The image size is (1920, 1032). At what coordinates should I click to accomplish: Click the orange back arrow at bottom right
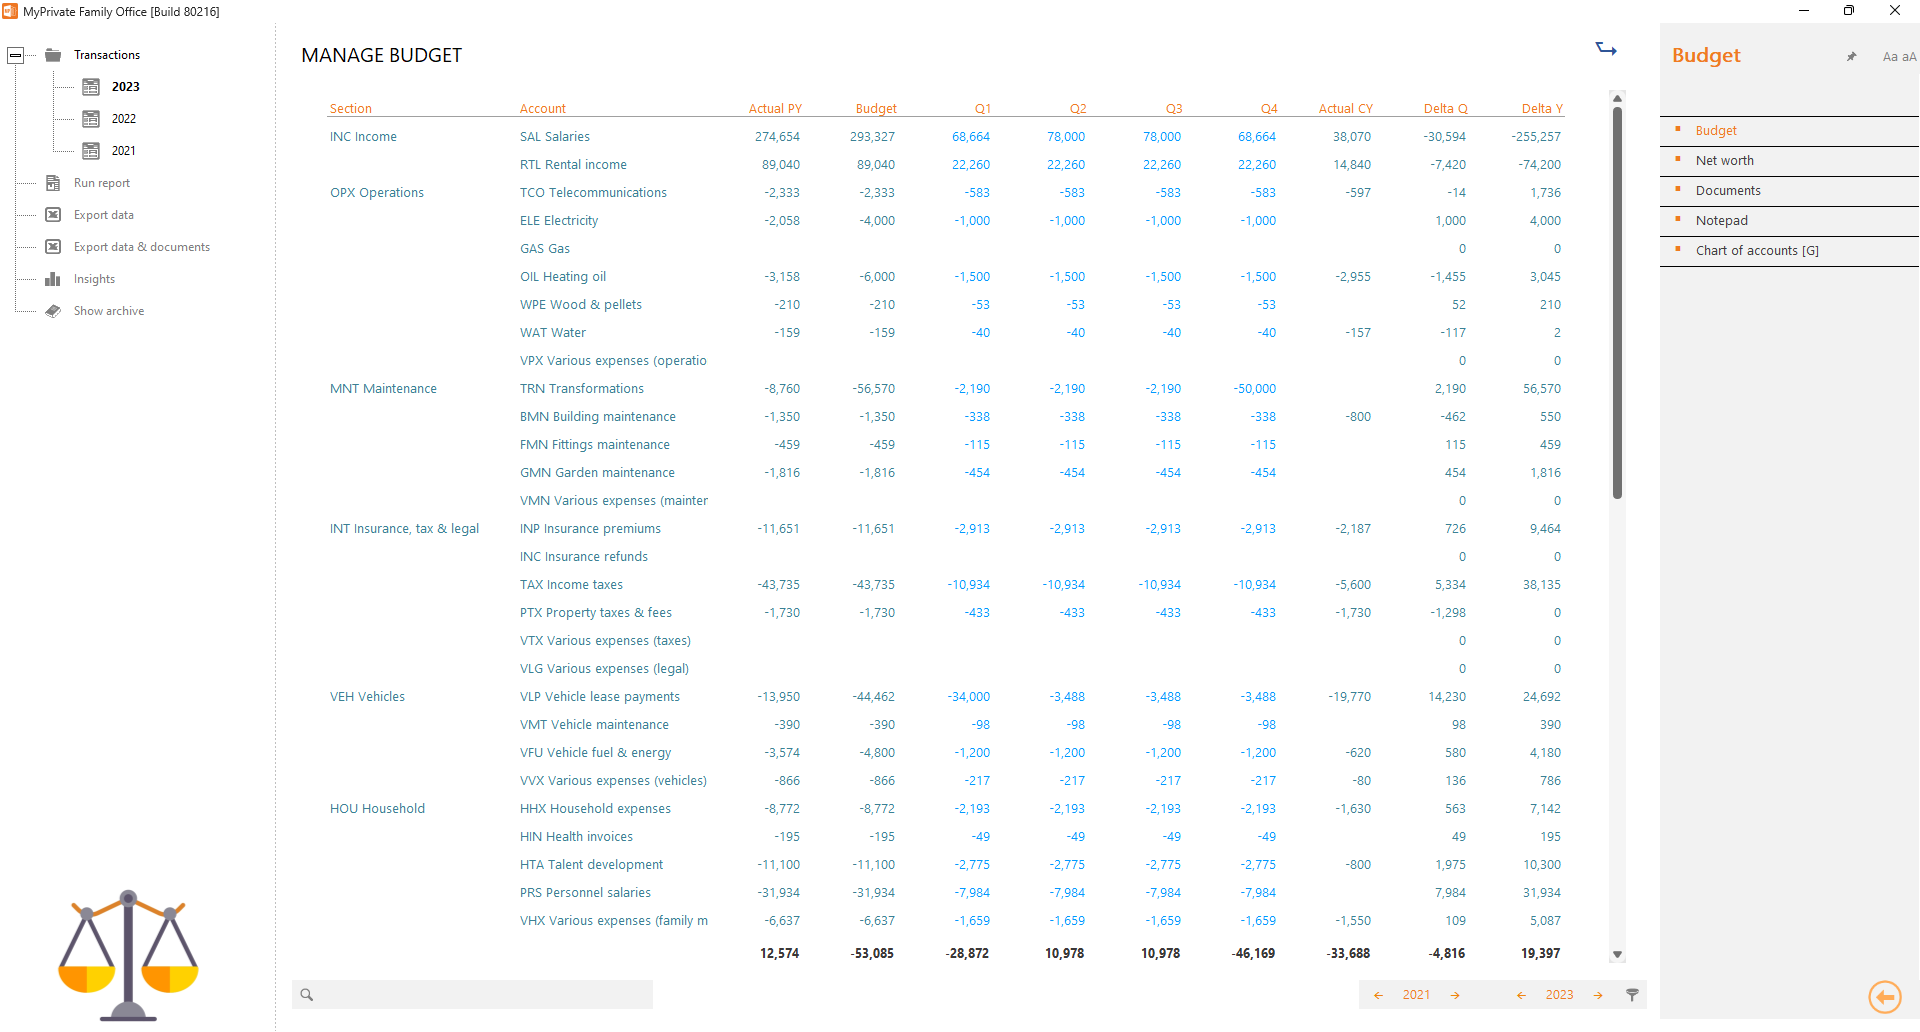tap(1884, 997)
